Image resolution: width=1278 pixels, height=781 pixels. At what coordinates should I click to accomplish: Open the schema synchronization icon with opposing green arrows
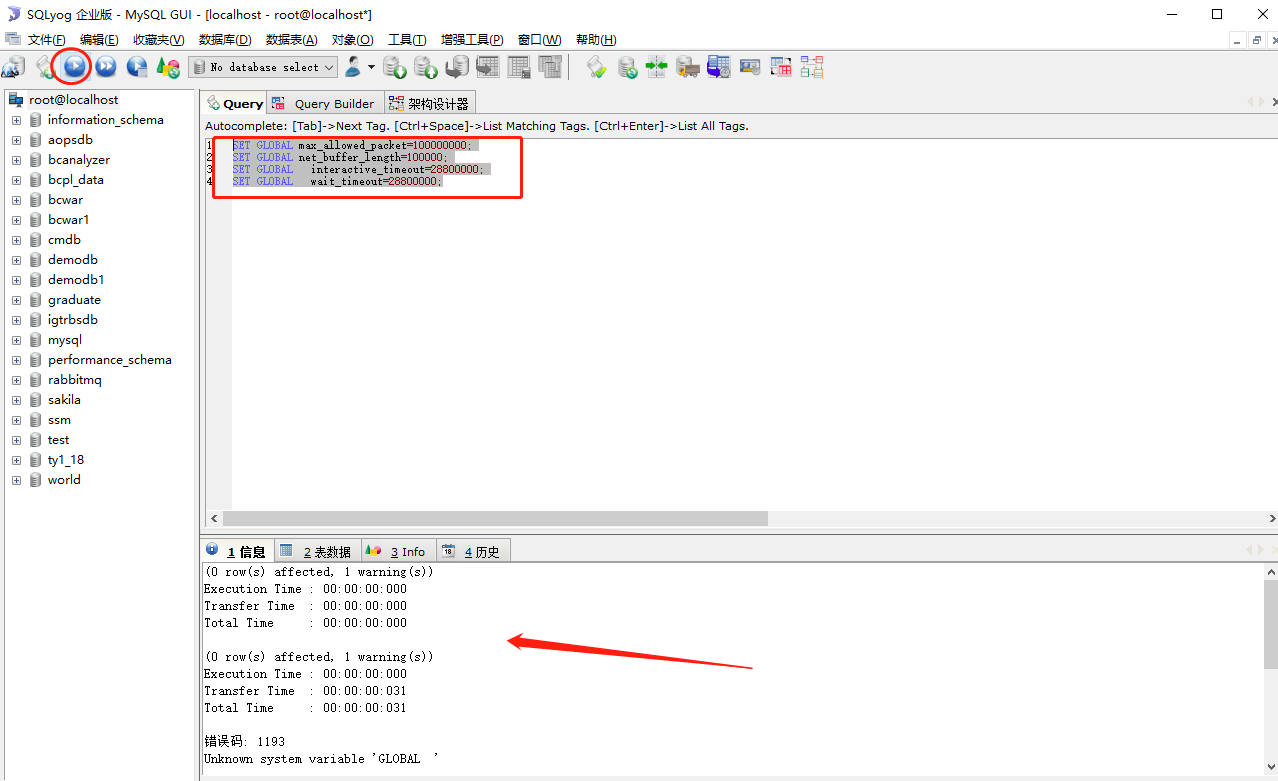[x=656, y=66]
